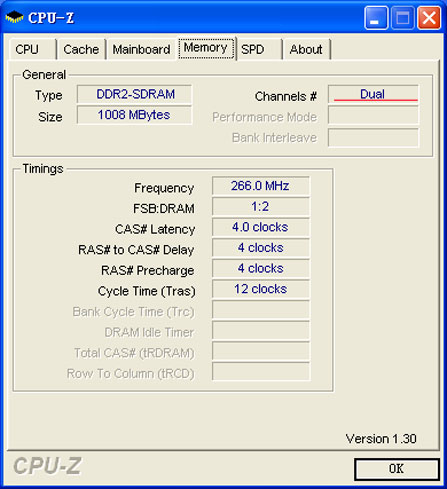Close the CPU-Z window

click(429, 18)
